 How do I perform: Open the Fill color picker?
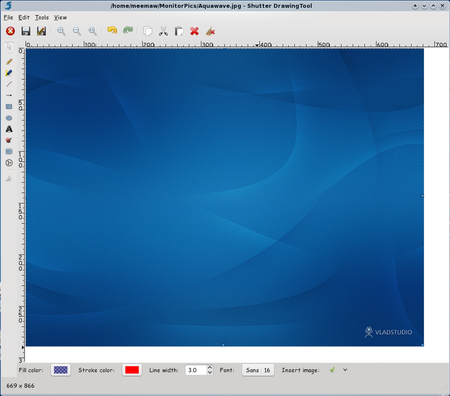(x=61, y=370)
